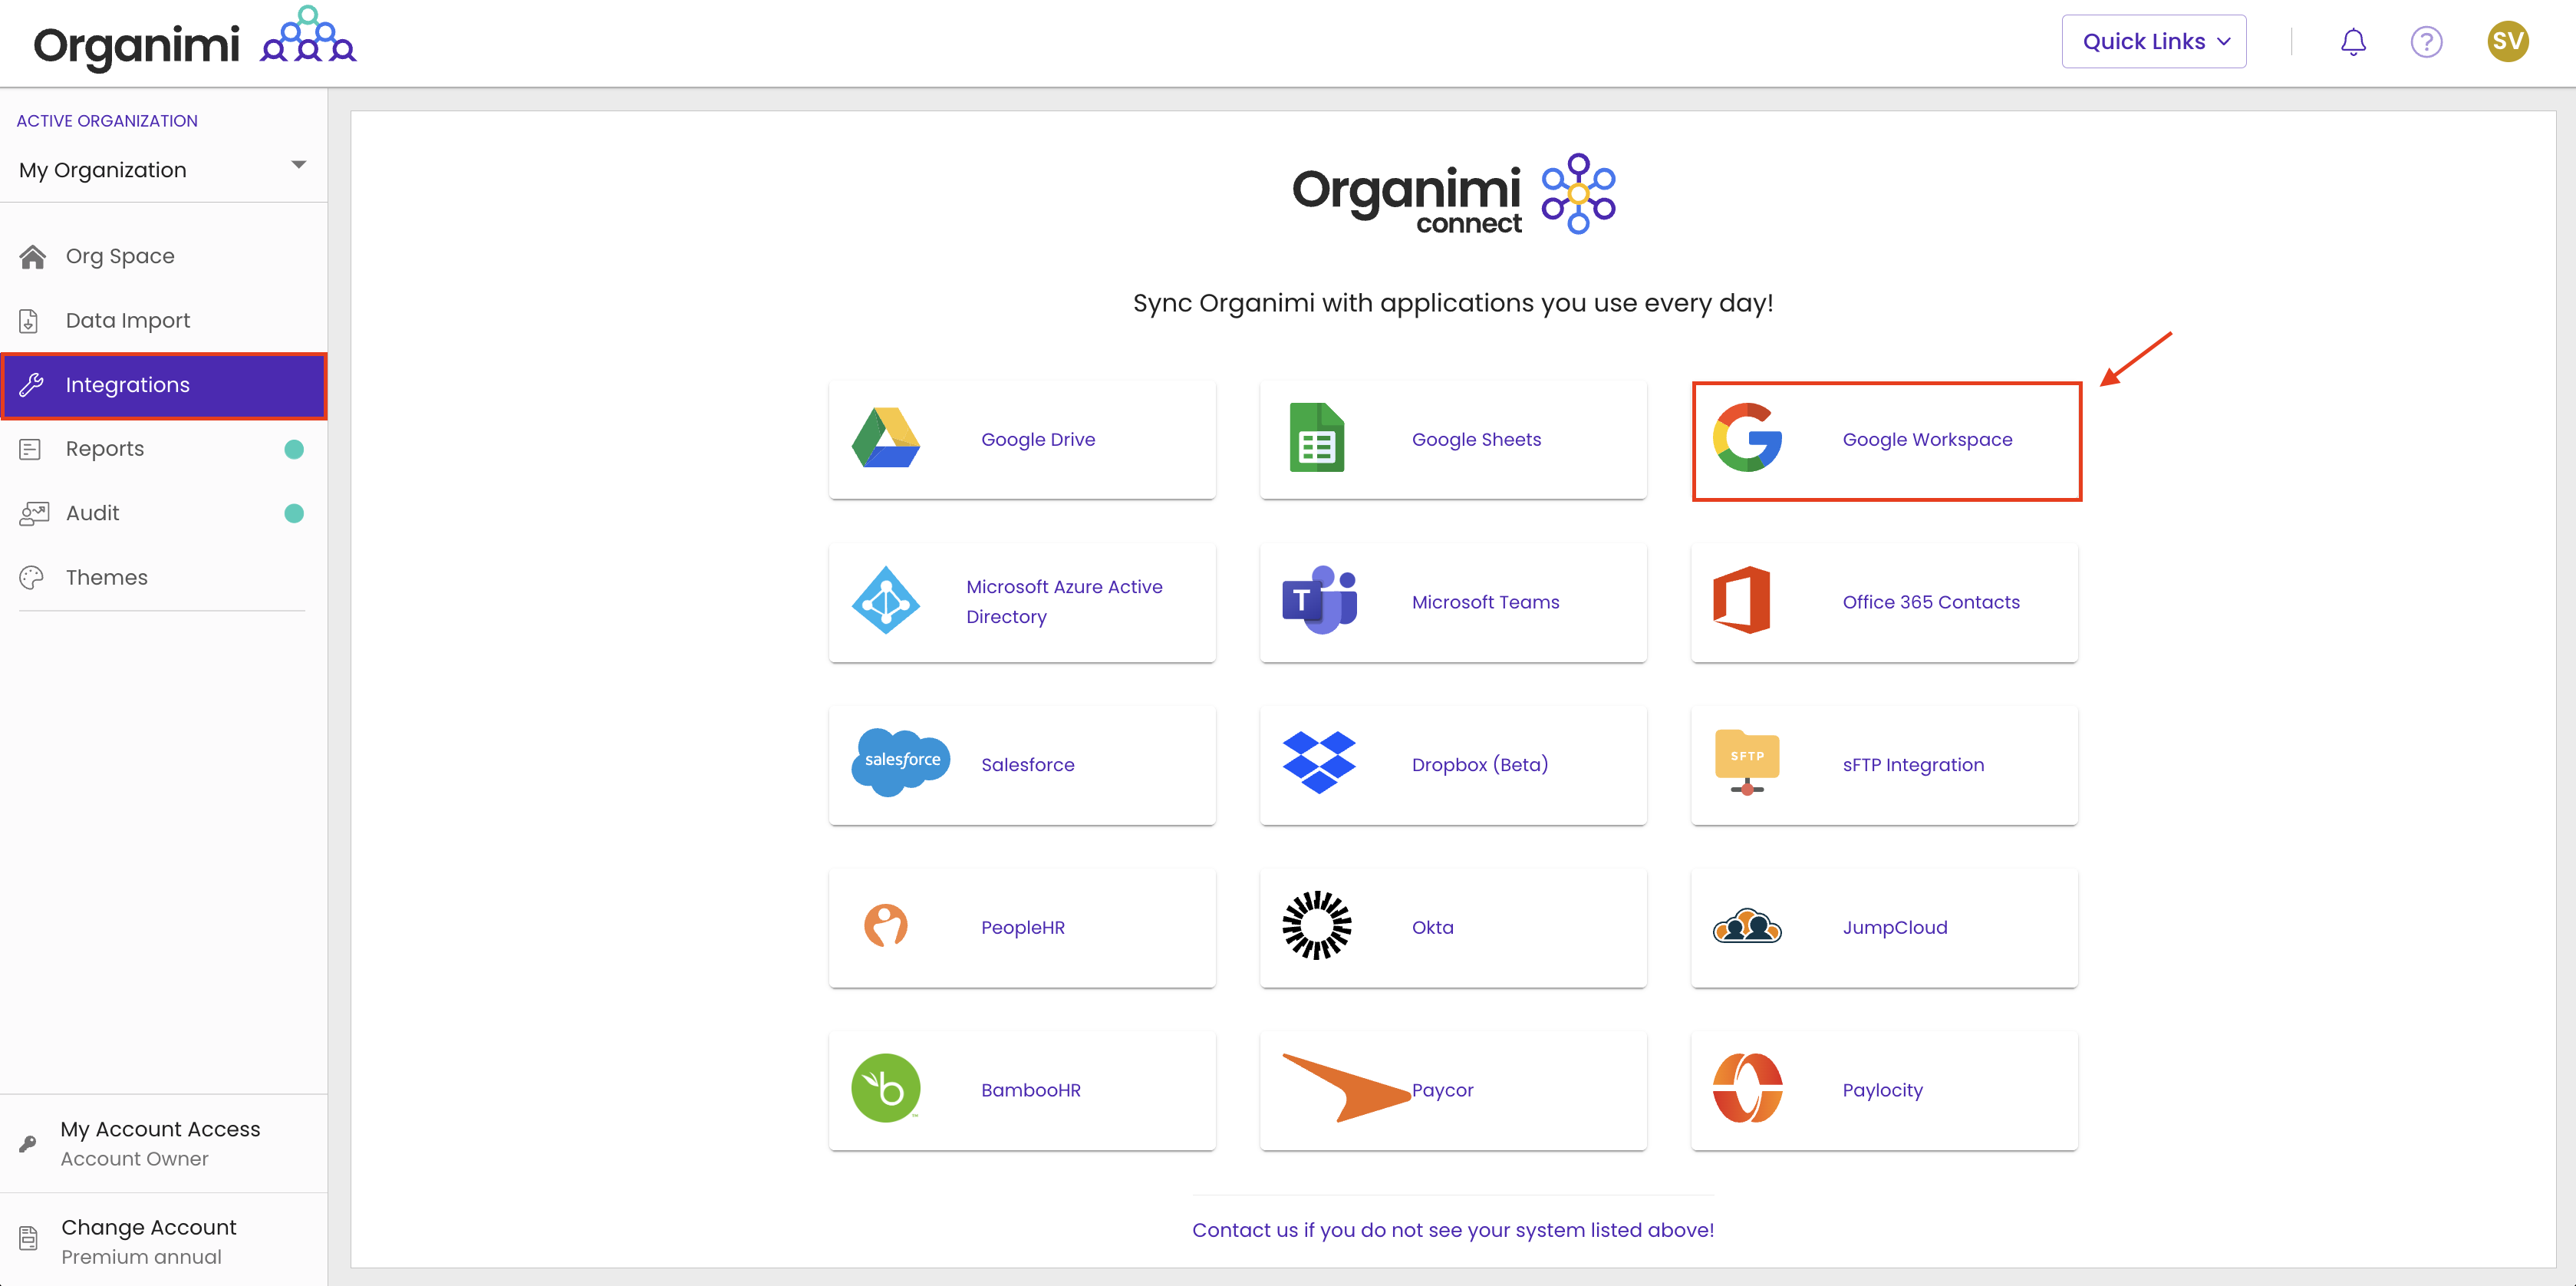Viewport: 2576px width, 1286px height.
Task: Go to Org Space in sidebar
Action: coord(163,256)
